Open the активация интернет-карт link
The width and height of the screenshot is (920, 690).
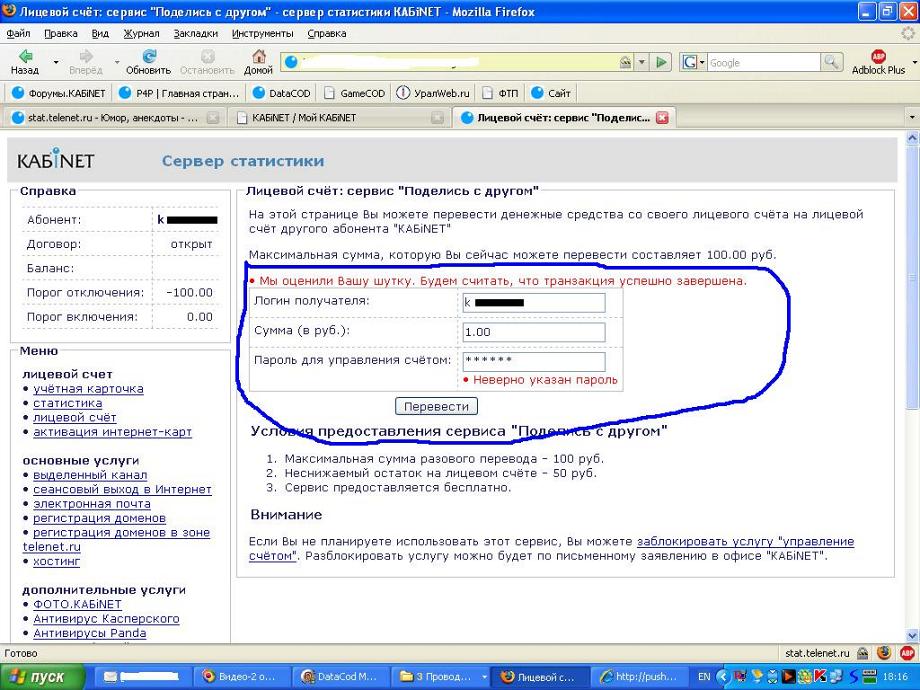tap(113, 432)
